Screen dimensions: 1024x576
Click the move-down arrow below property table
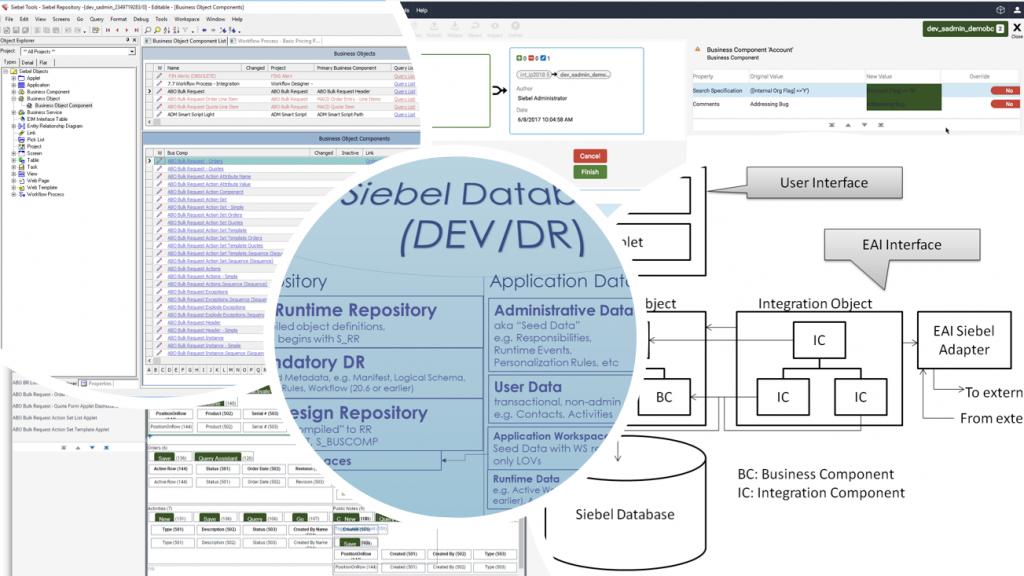pyautogui.click(x=864, y=125)
